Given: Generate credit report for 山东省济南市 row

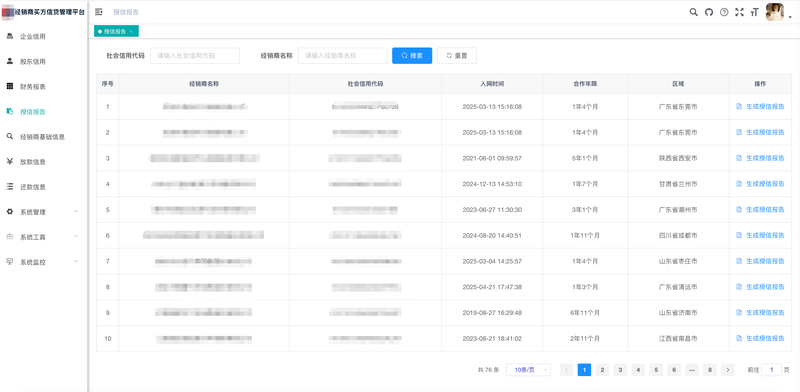Looking at the screenshot, I should click(x=760, y=312).
